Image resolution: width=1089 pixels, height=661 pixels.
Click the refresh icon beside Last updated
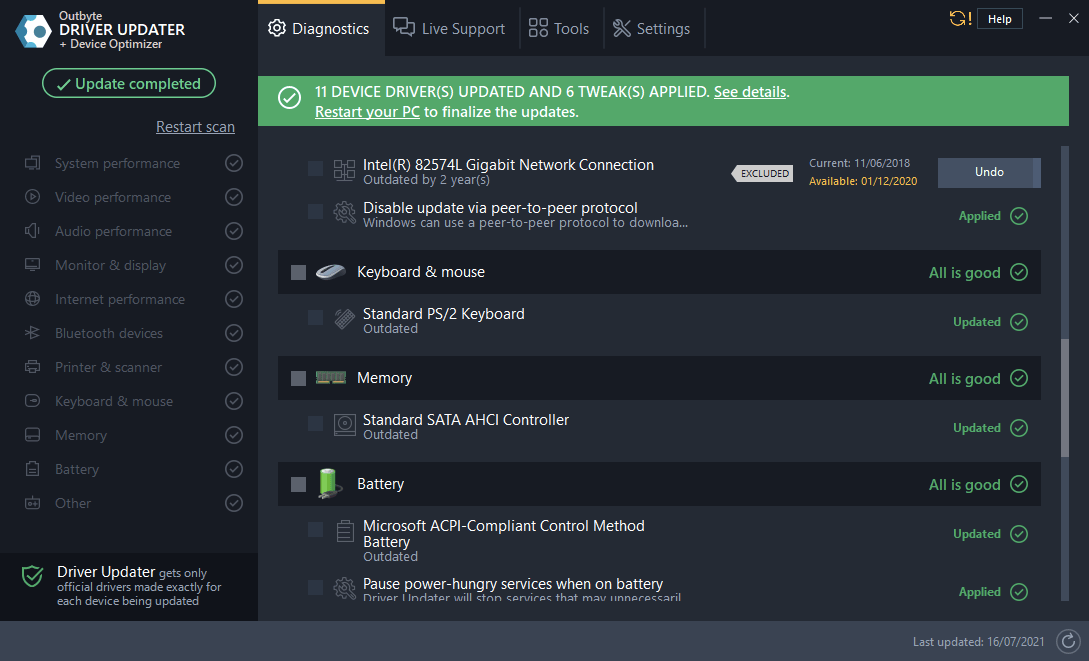point(1069,641)
